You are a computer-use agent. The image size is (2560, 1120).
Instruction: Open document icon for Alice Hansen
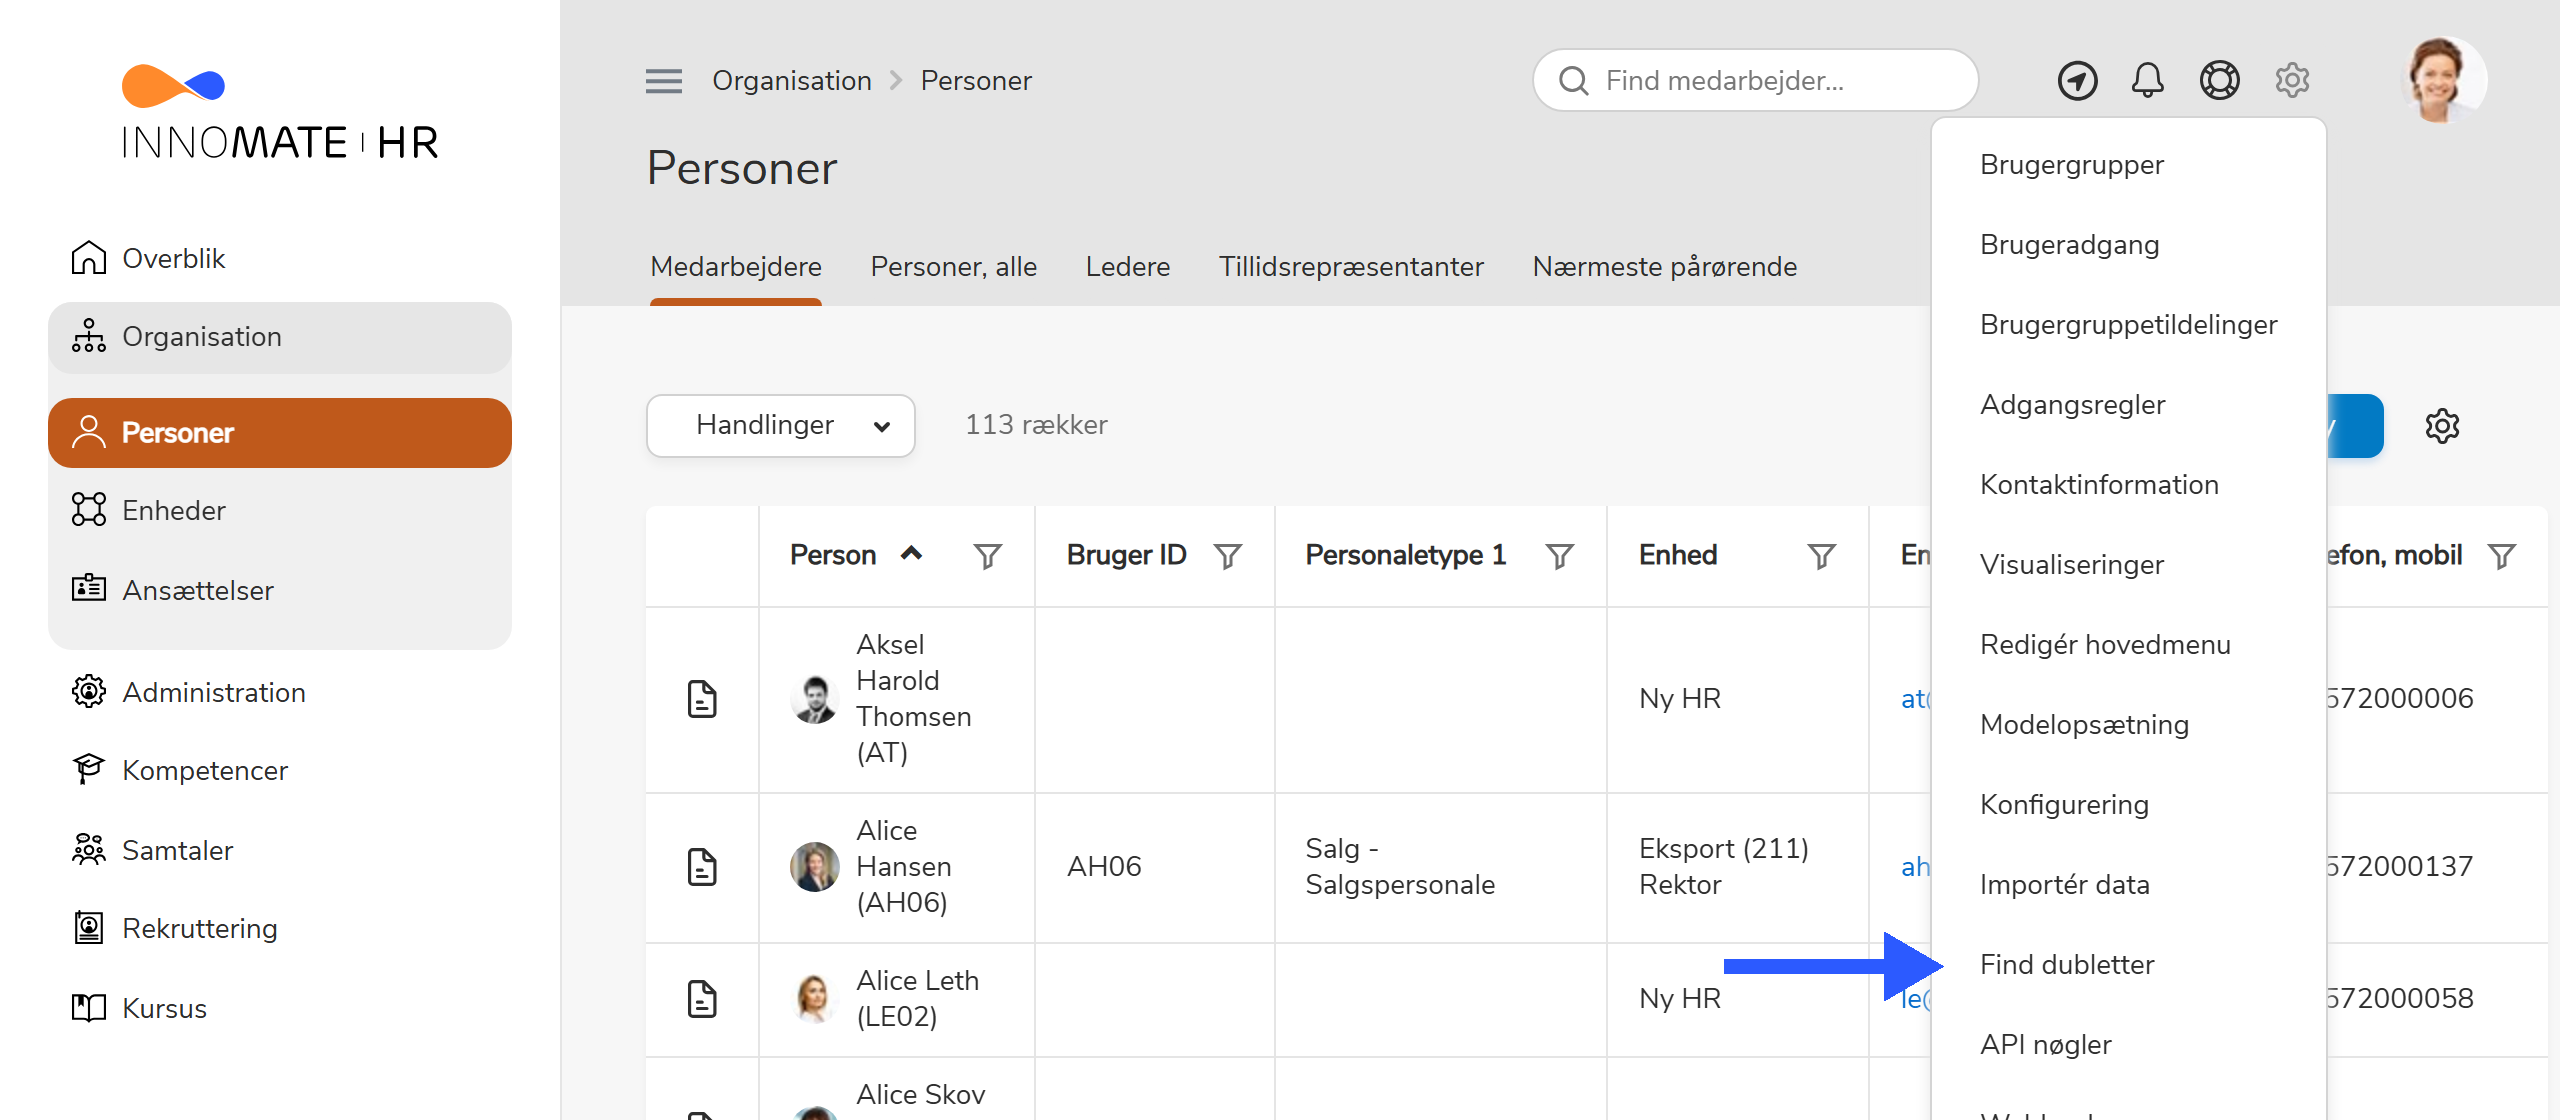(702, 867)
